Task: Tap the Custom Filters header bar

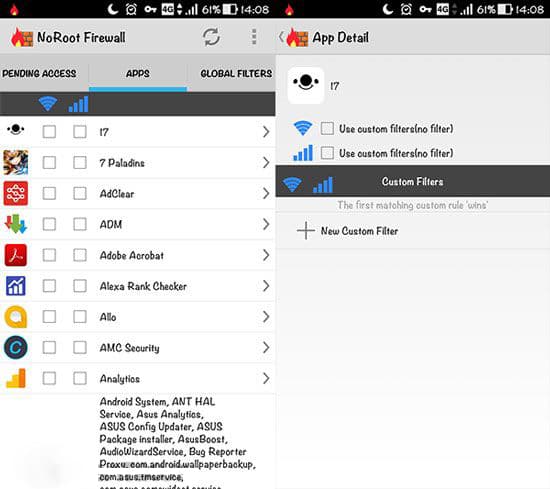Action: pyautogui.click(x=412, y=182)
